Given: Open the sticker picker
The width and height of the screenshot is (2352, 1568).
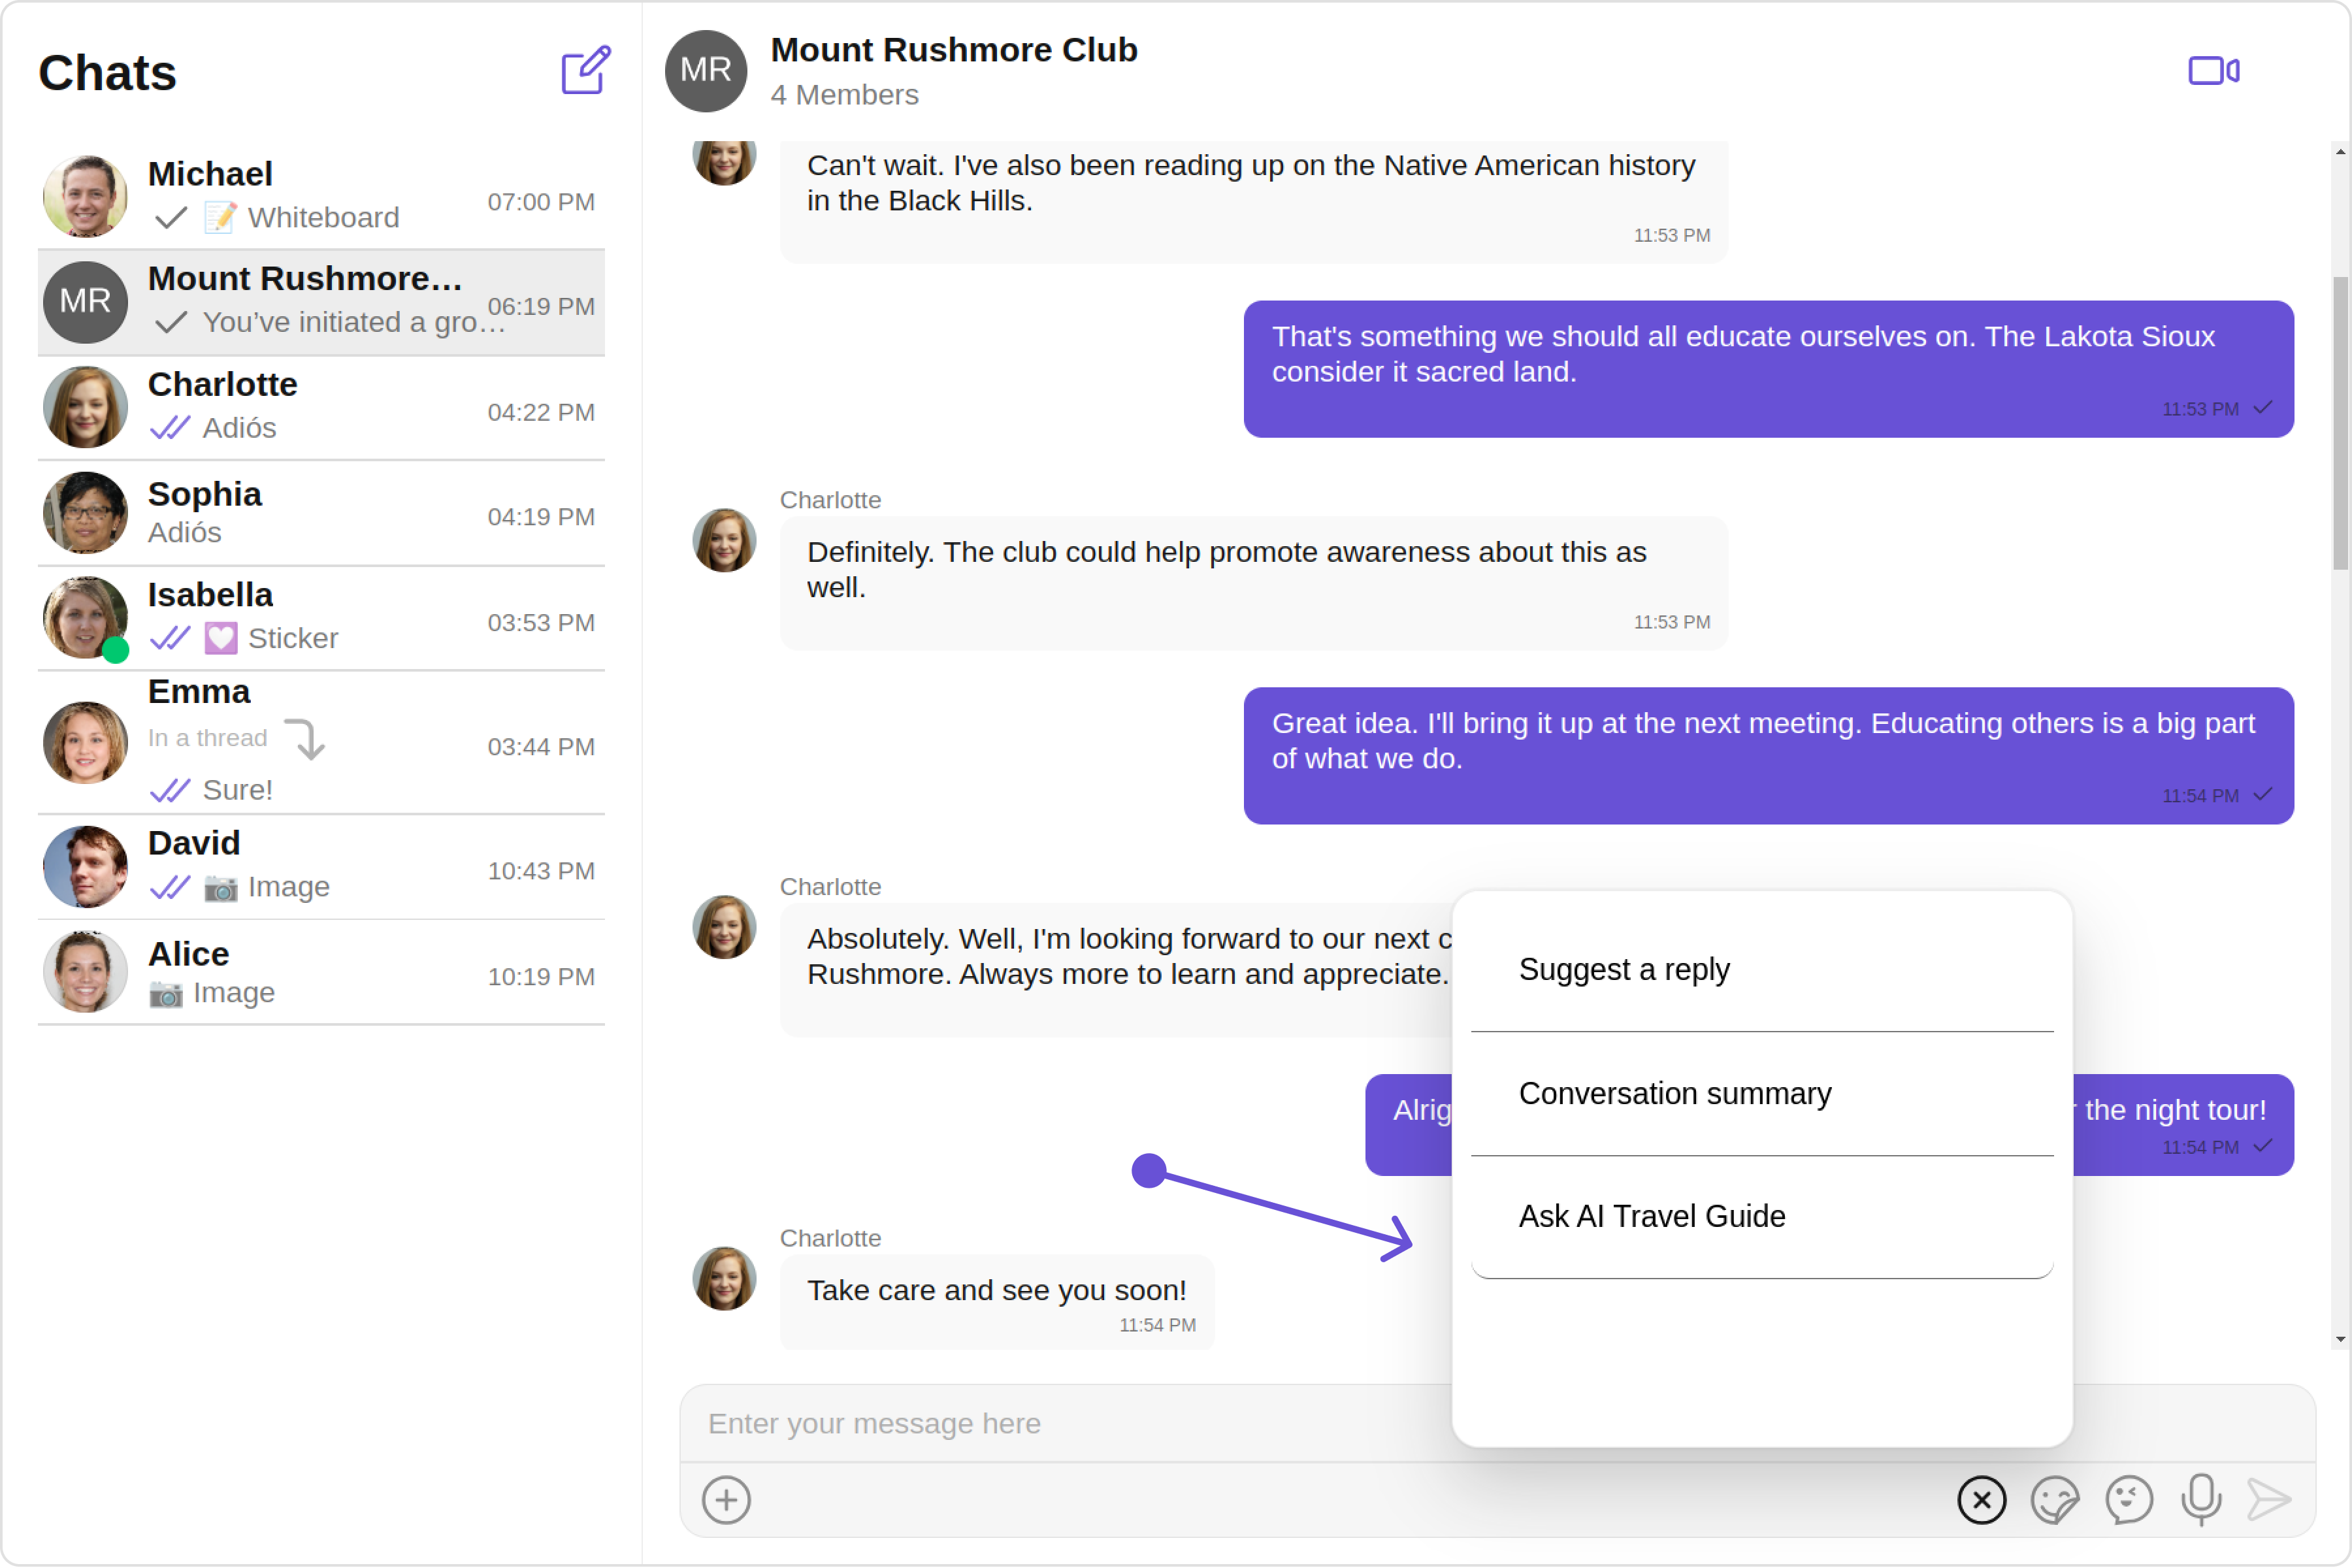Looking at the screenshot, I should (2055, 1500).
